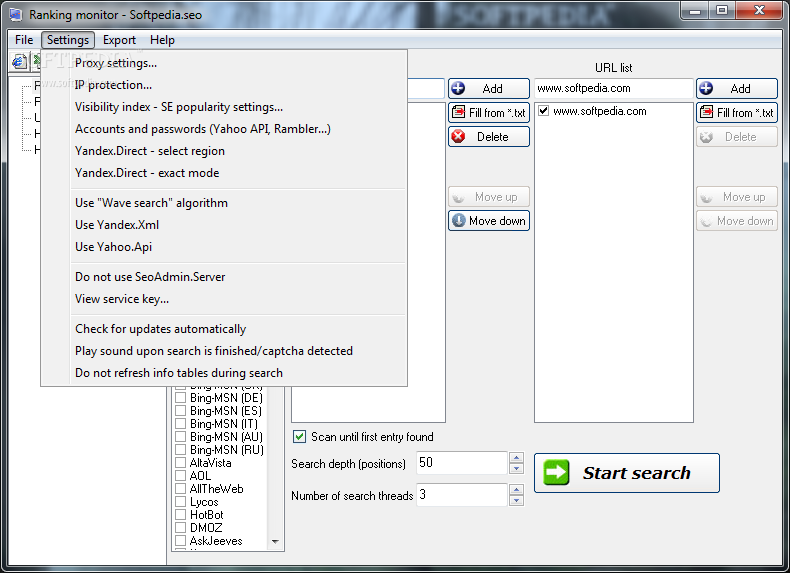Open the File menu

point(24,40)
